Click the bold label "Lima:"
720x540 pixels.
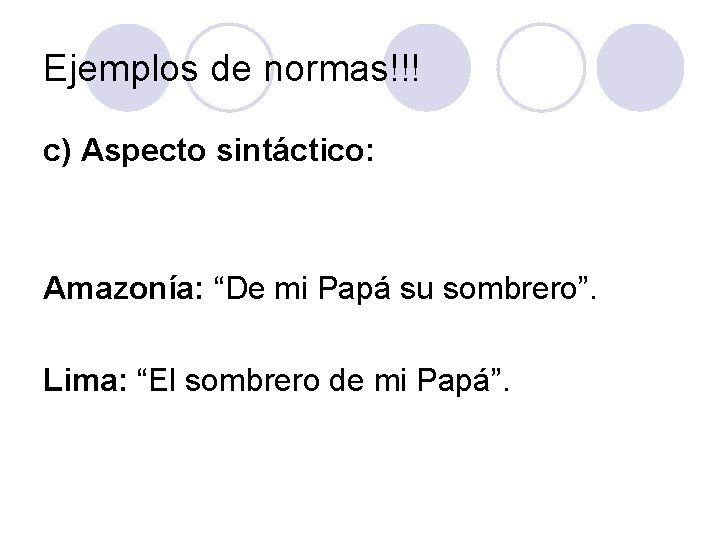click(85, 381)
